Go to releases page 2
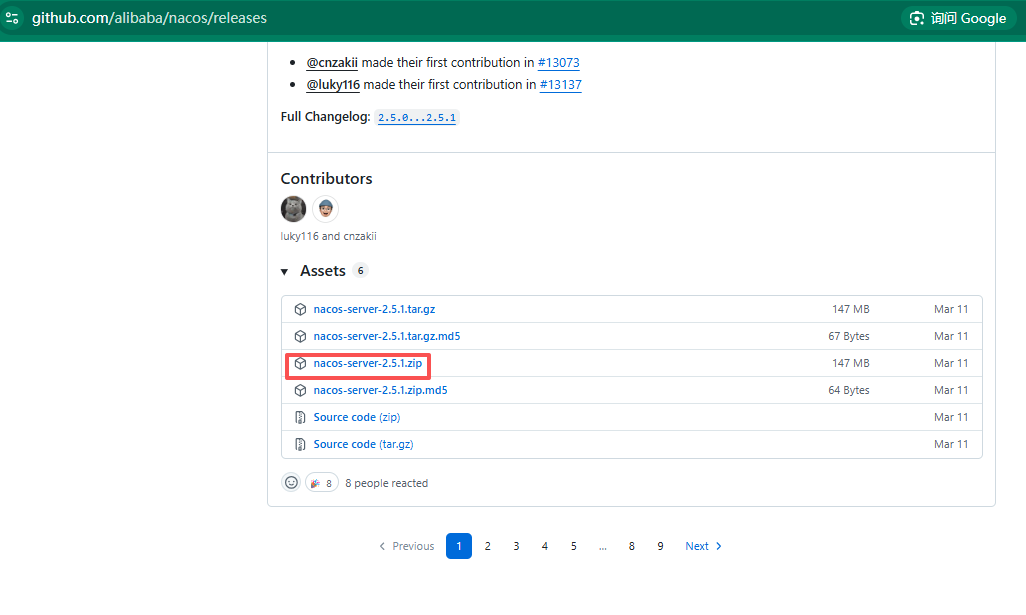Viewport: 1026px width, 615px height. coord(487,546)
